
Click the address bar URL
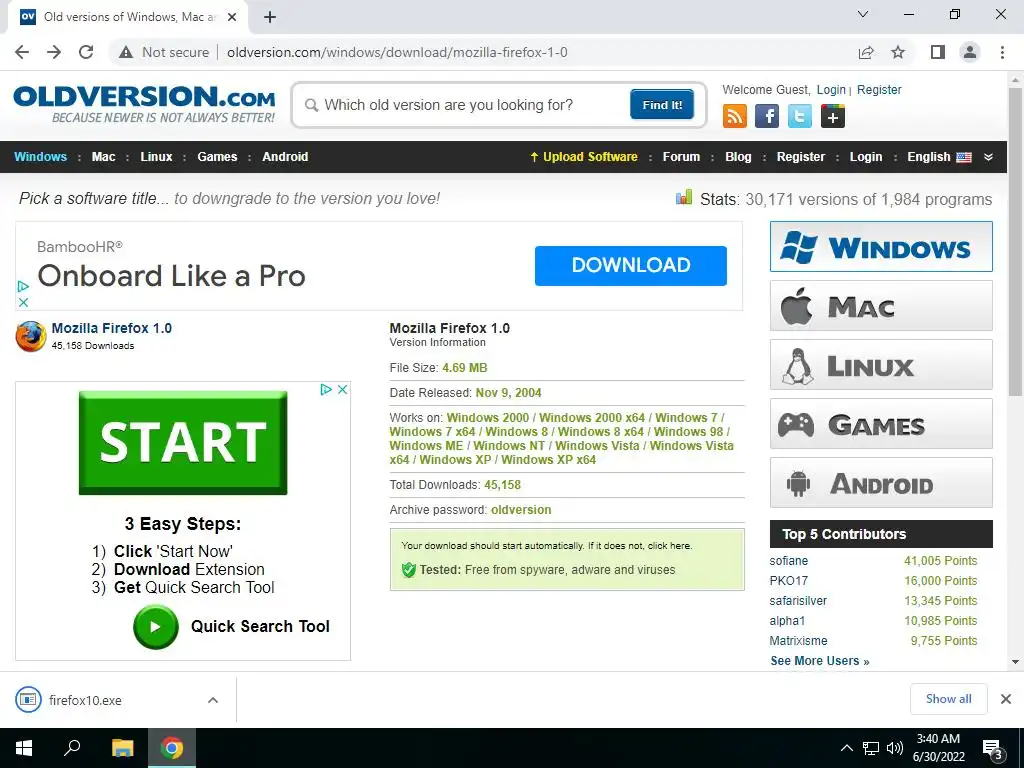[x=397, y=52]
